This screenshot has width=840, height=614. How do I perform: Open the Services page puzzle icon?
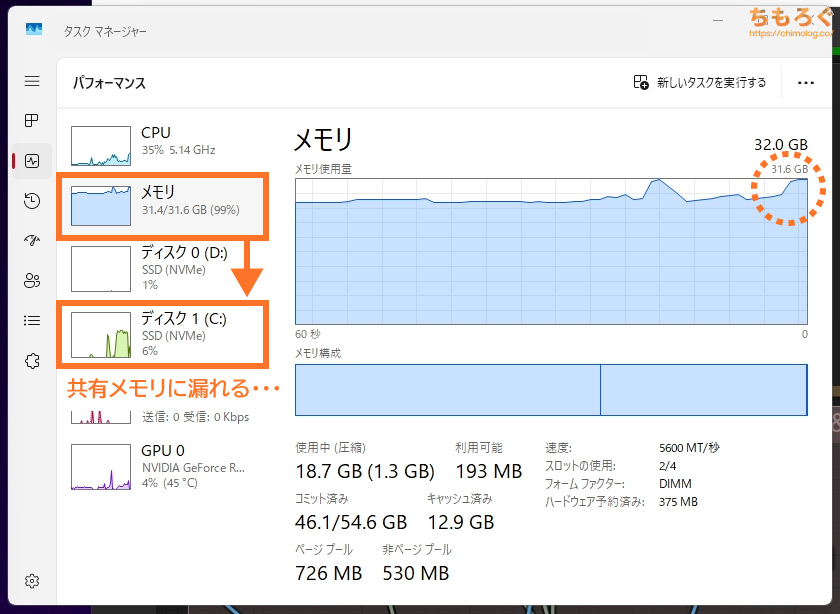tap(32, 361)
